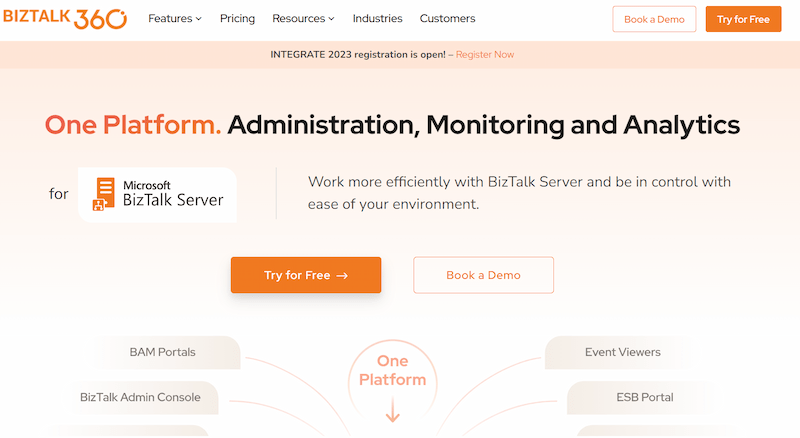Click the large Book a Demo button
800x438 pixels.
(483, 275)
